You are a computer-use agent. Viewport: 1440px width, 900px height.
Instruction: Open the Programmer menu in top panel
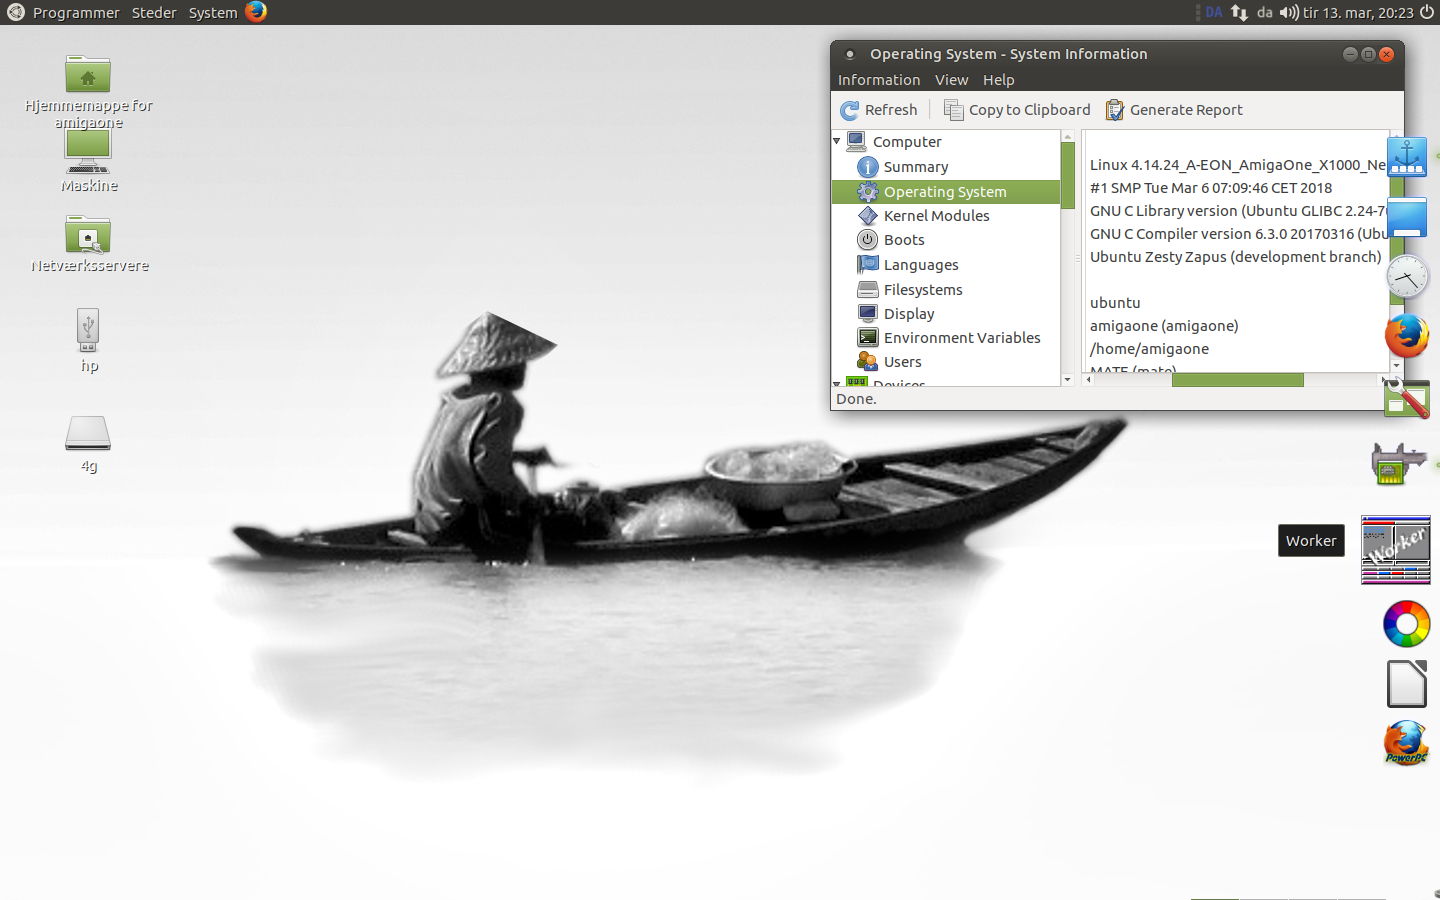pos(75,13)
